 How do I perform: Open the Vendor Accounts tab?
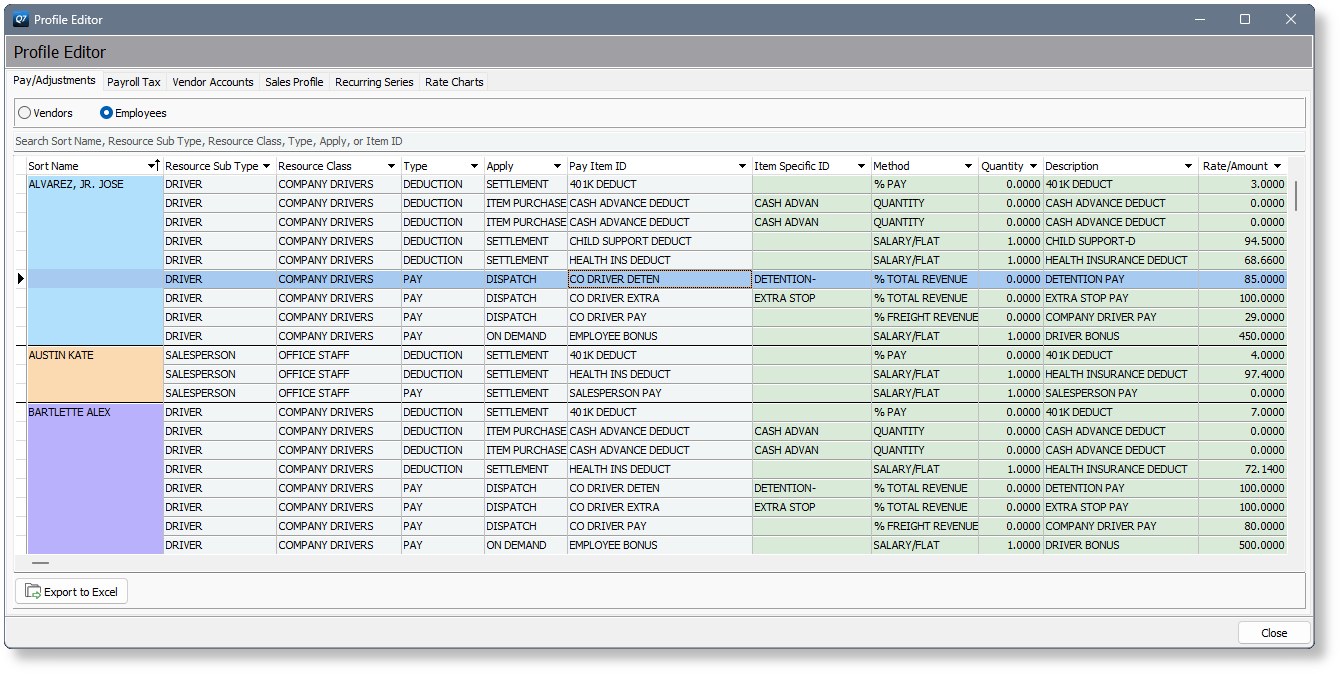click(x=213, y=82)
